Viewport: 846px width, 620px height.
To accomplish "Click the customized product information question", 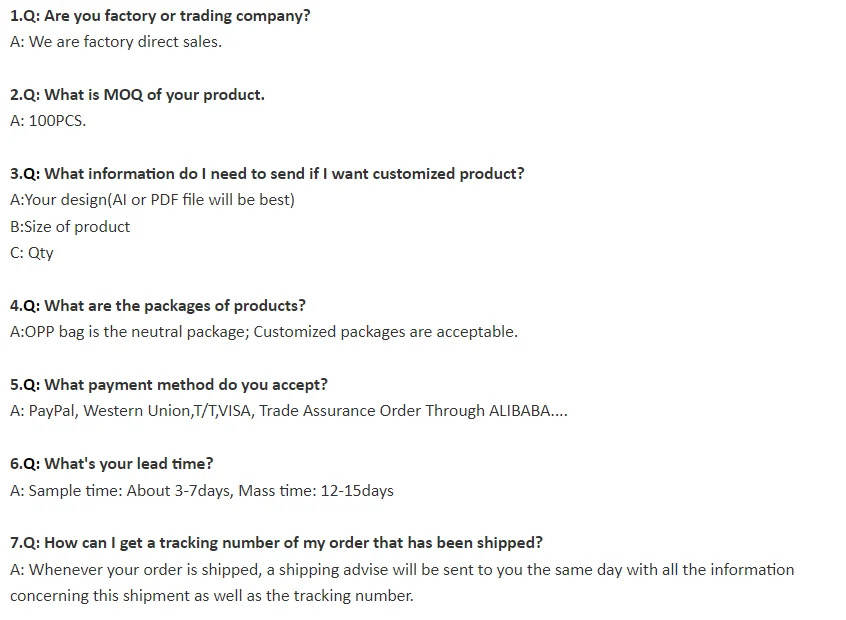I will [x=267, y=174].
